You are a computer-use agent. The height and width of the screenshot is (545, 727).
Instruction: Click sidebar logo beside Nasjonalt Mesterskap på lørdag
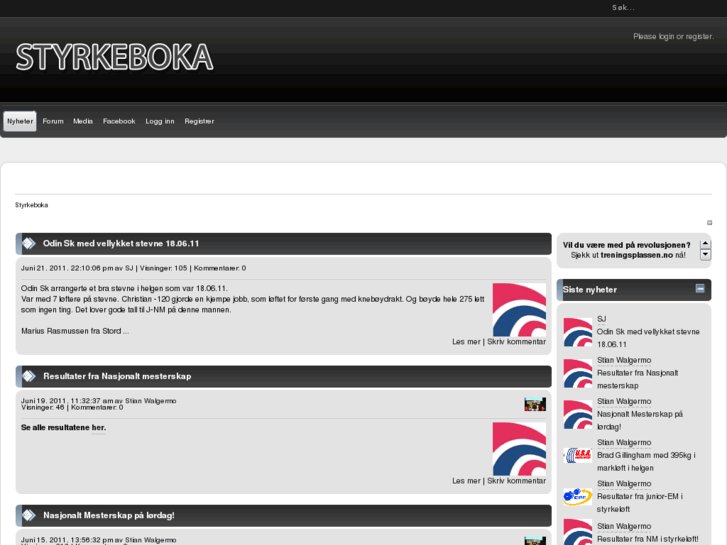tap(578, 415)
